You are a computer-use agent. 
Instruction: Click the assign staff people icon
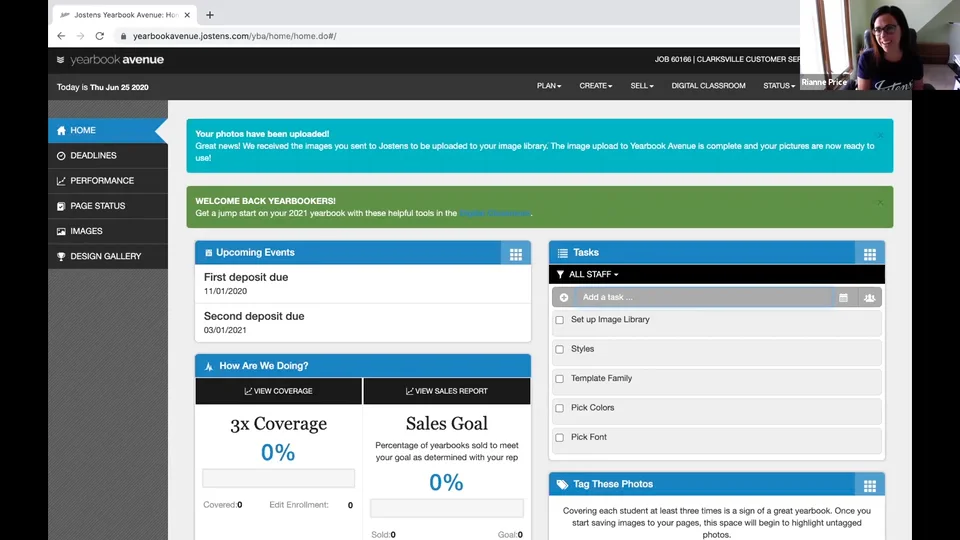[x=869, y=298]
